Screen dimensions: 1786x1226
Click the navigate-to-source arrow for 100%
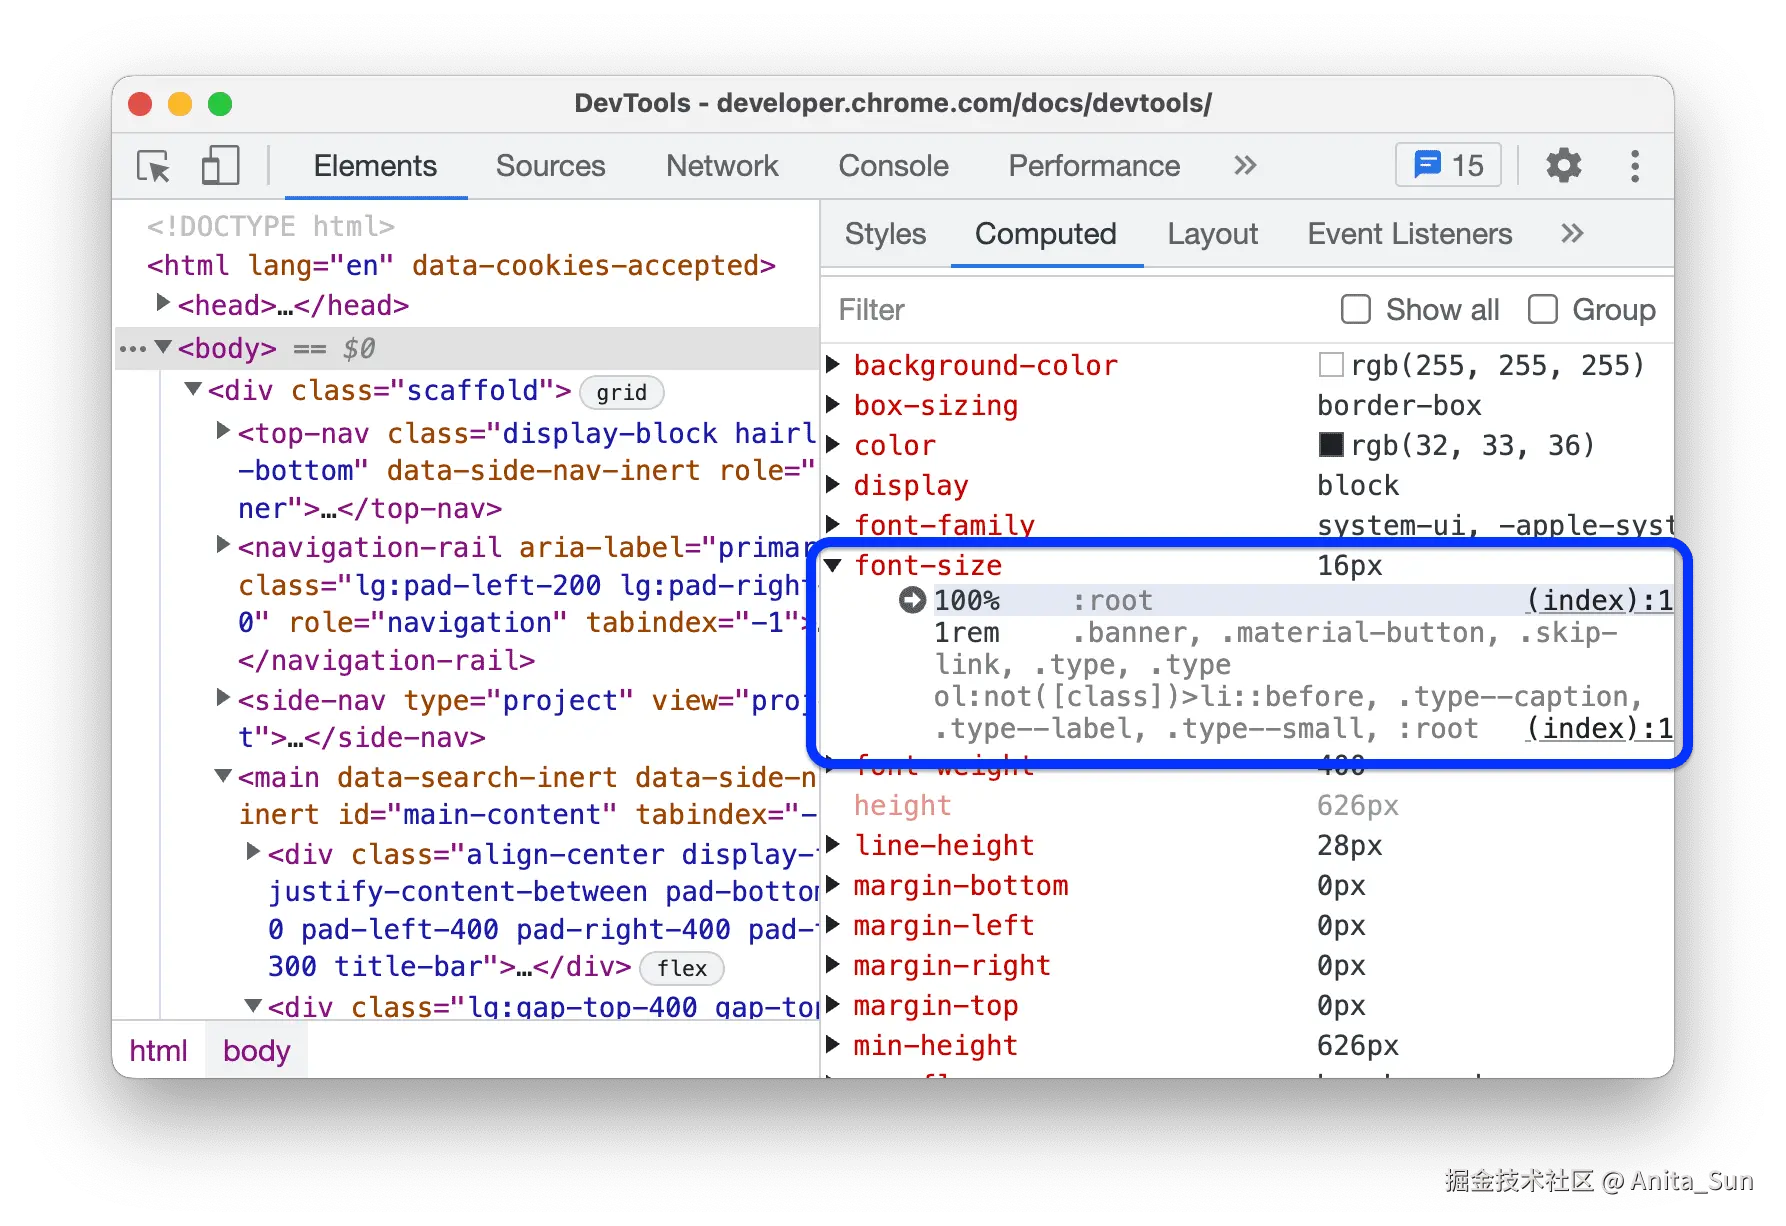tap(912, 600)
